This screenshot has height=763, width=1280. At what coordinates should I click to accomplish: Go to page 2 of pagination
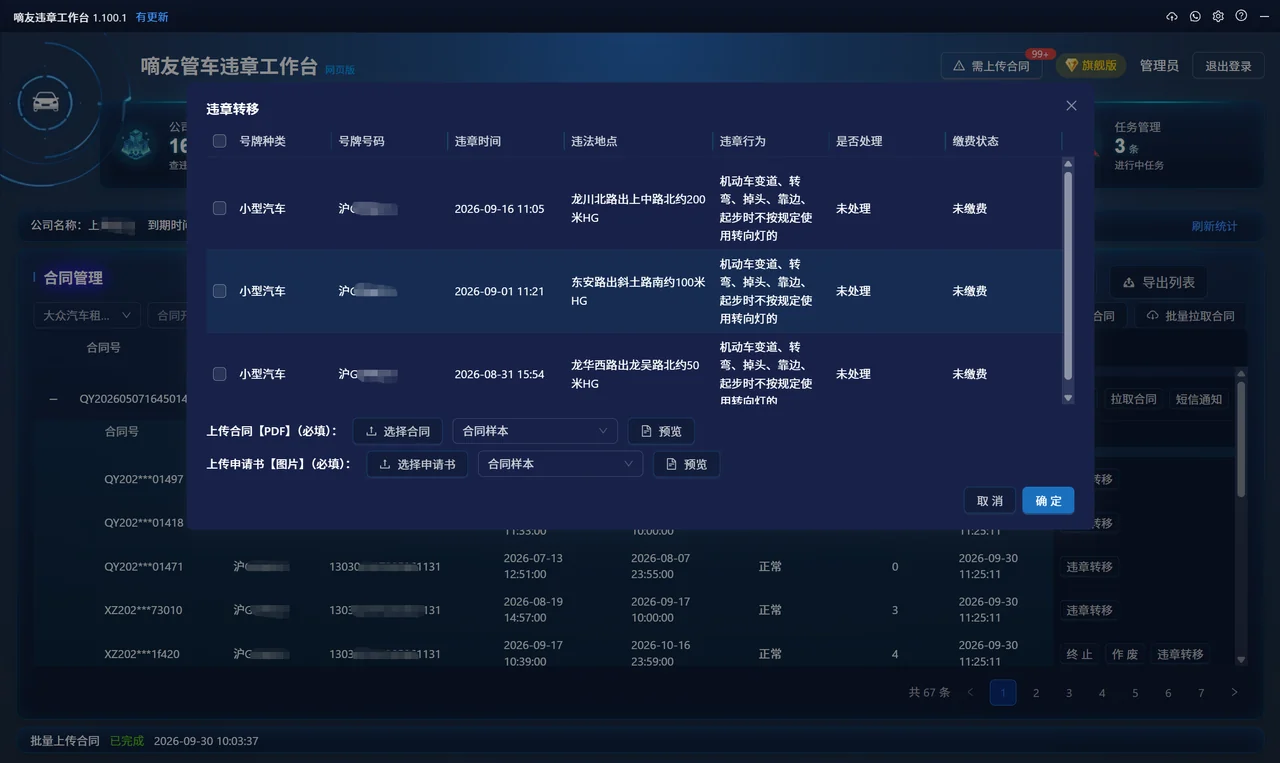tap(1036, 693)
